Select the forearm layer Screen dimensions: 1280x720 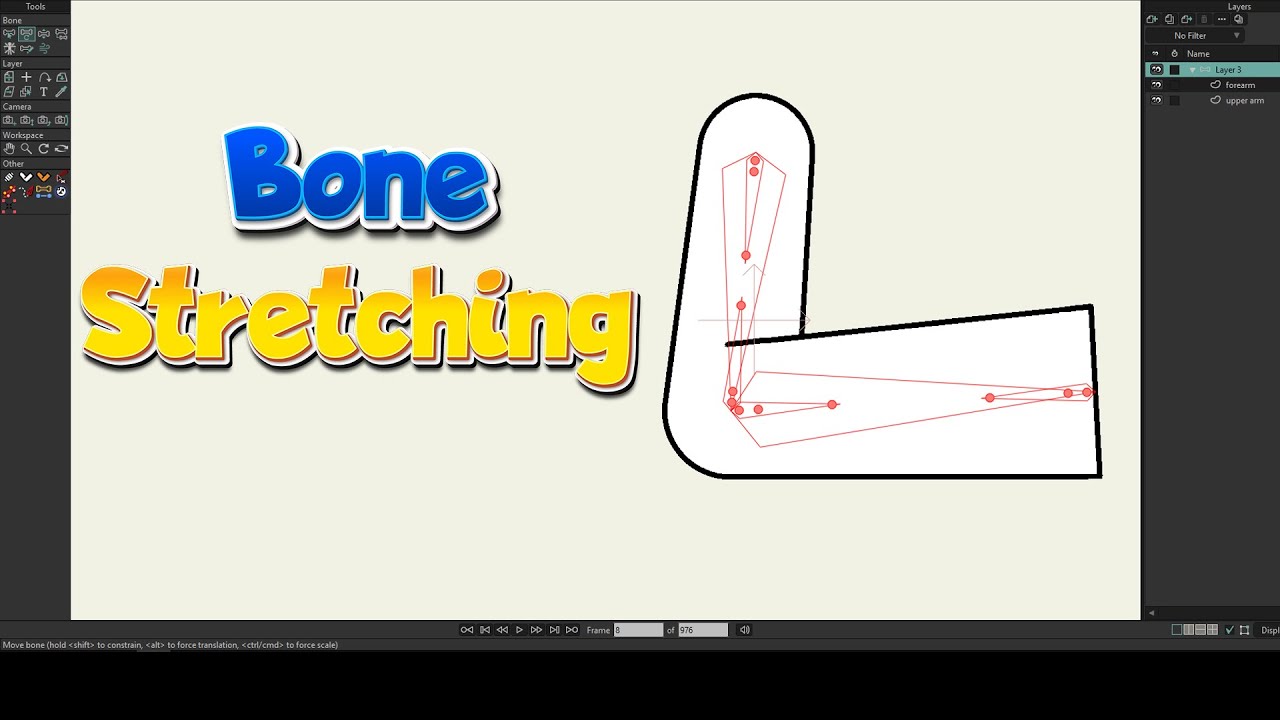(1240, 85)
